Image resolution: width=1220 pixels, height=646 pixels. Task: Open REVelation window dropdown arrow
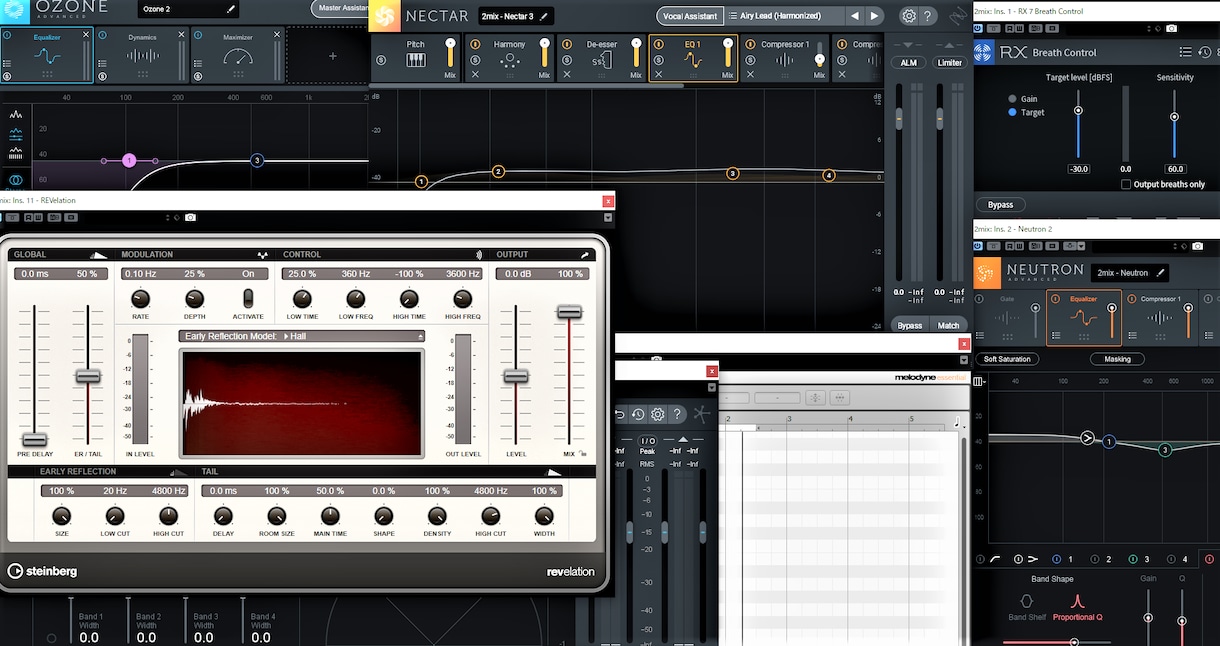pos(608,218)
